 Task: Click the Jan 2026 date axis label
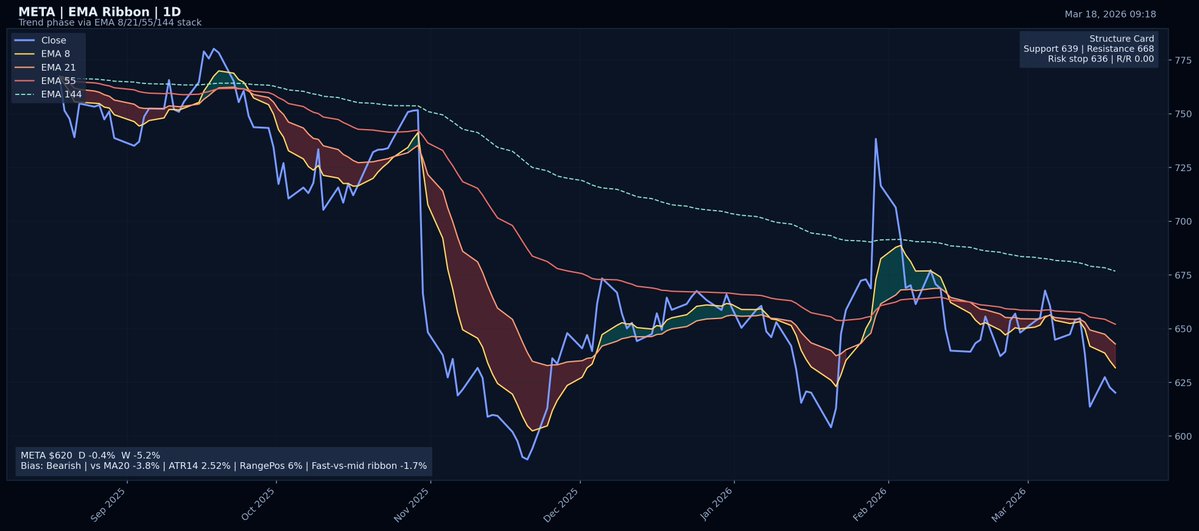coord(716,505)
